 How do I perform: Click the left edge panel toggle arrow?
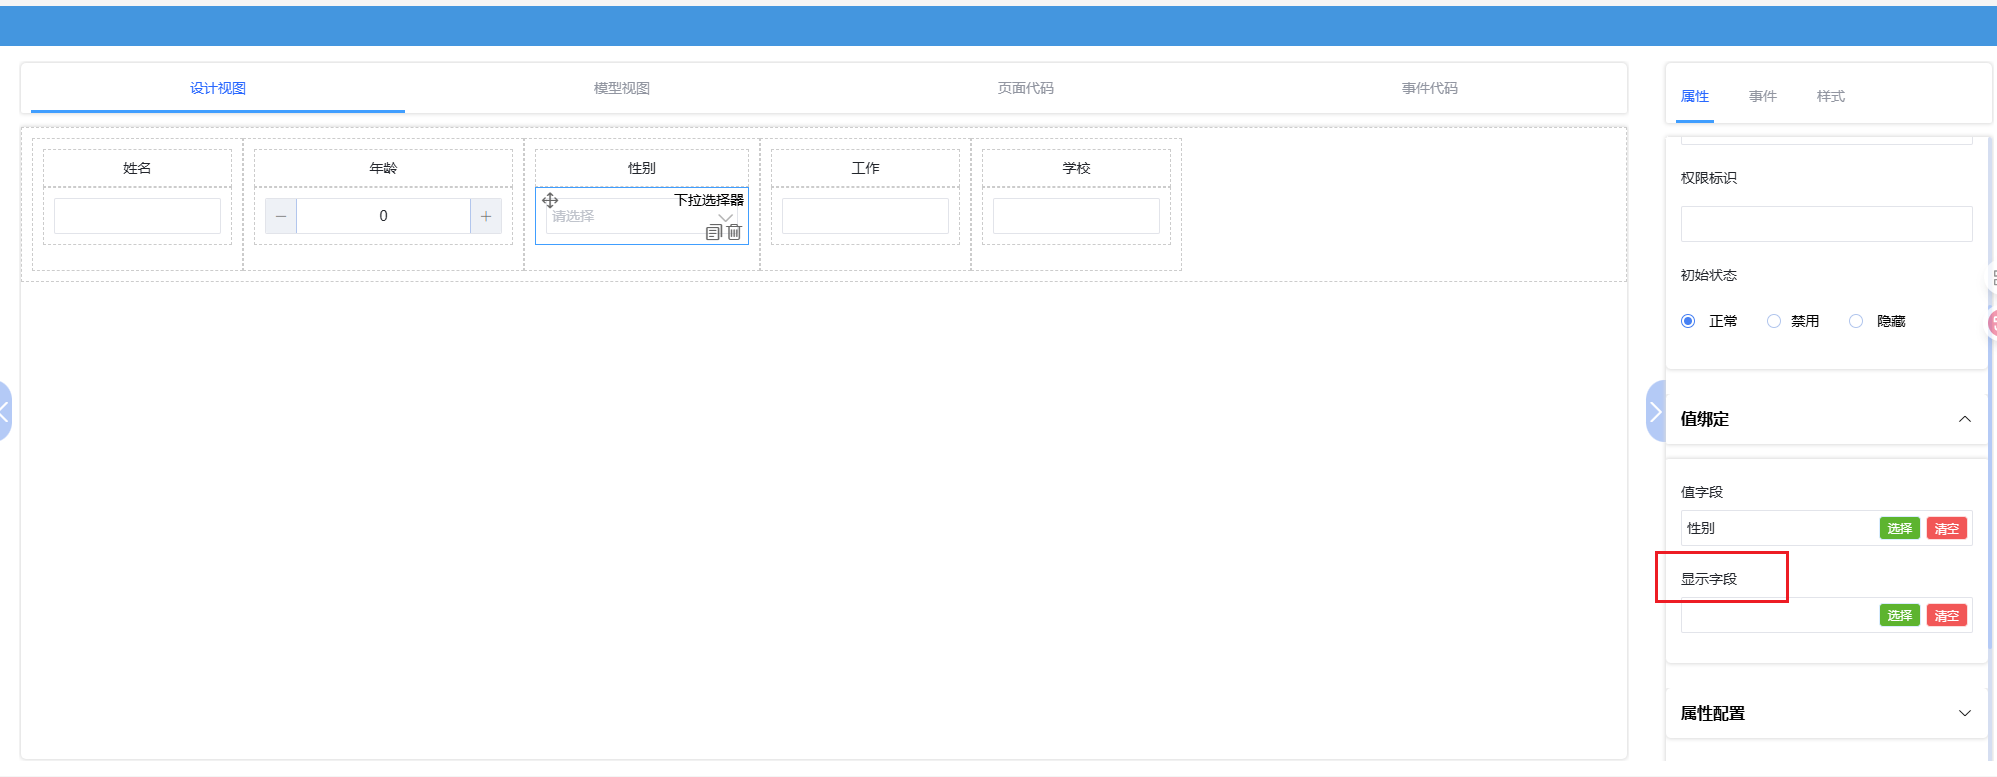[5, 411]
